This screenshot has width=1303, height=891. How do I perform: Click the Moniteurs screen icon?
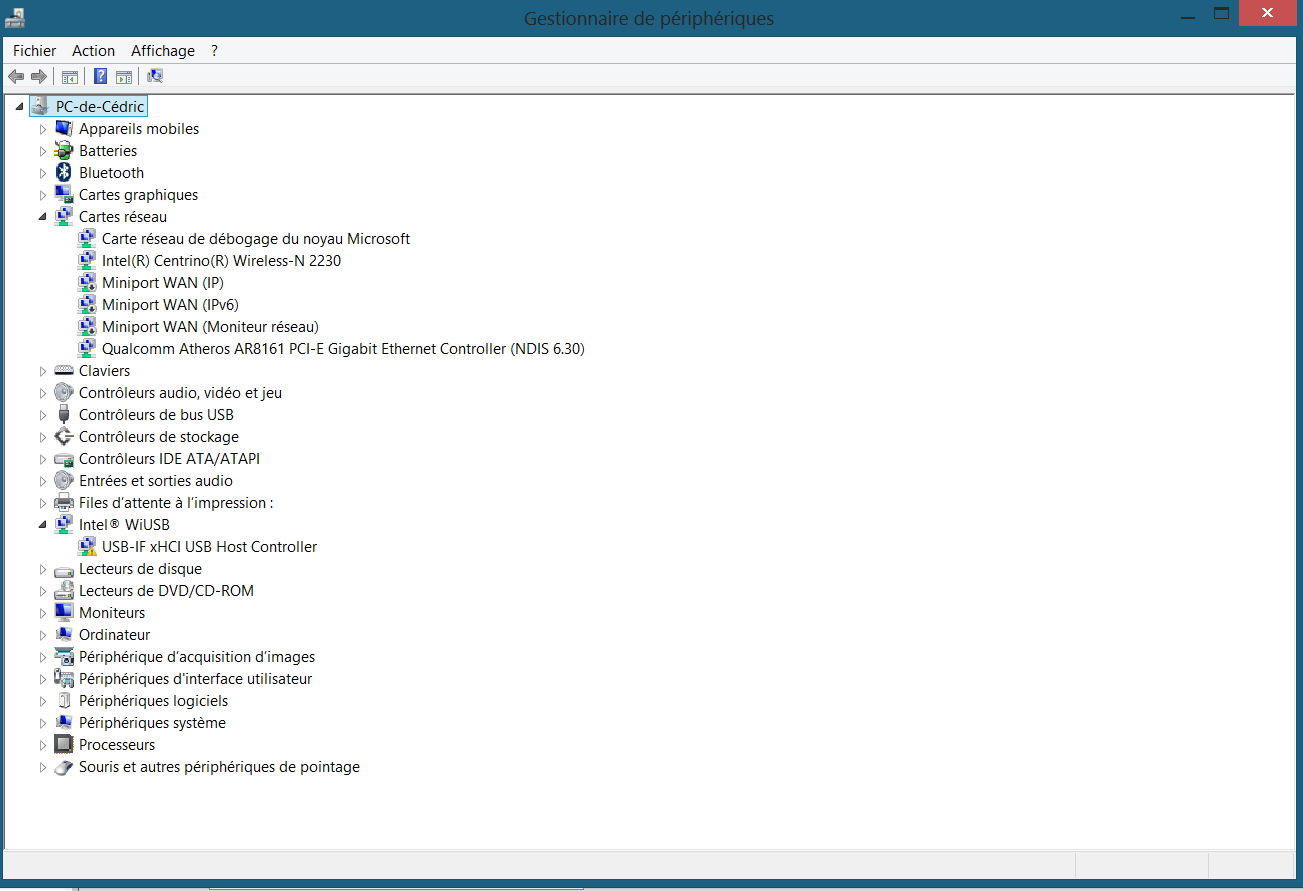pos(64,612)
